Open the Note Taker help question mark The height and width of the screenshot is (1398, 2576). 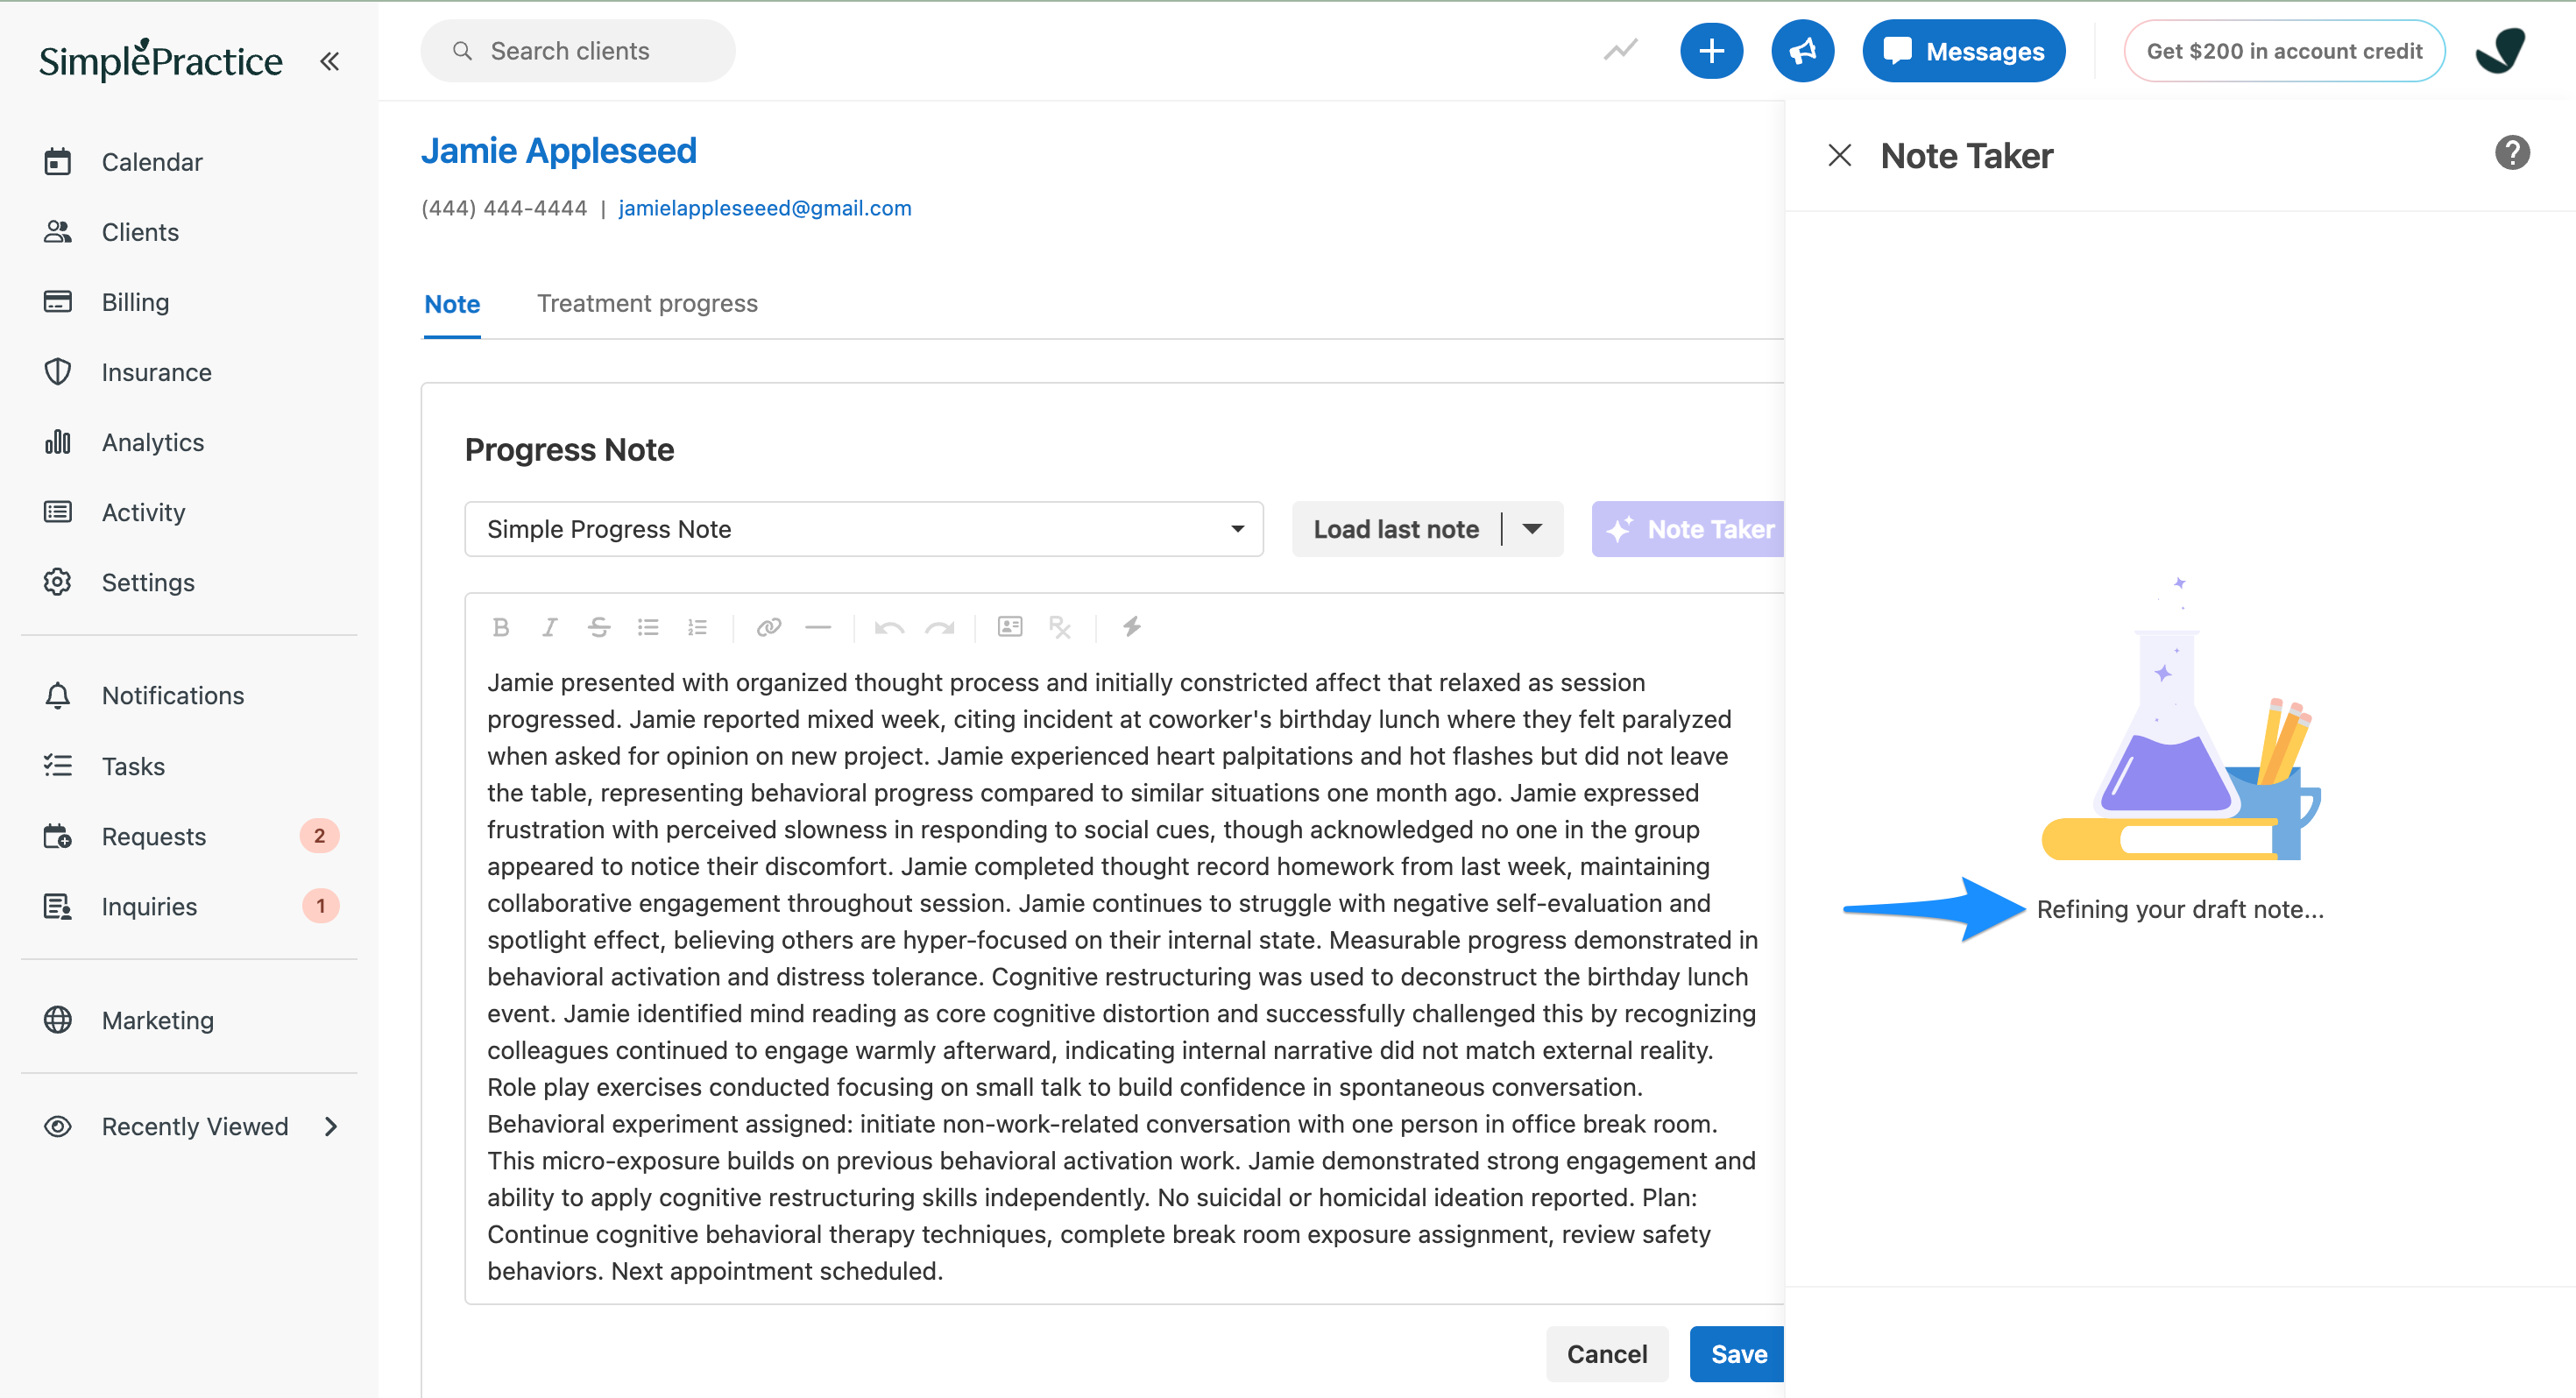[x=2511, y=153]
